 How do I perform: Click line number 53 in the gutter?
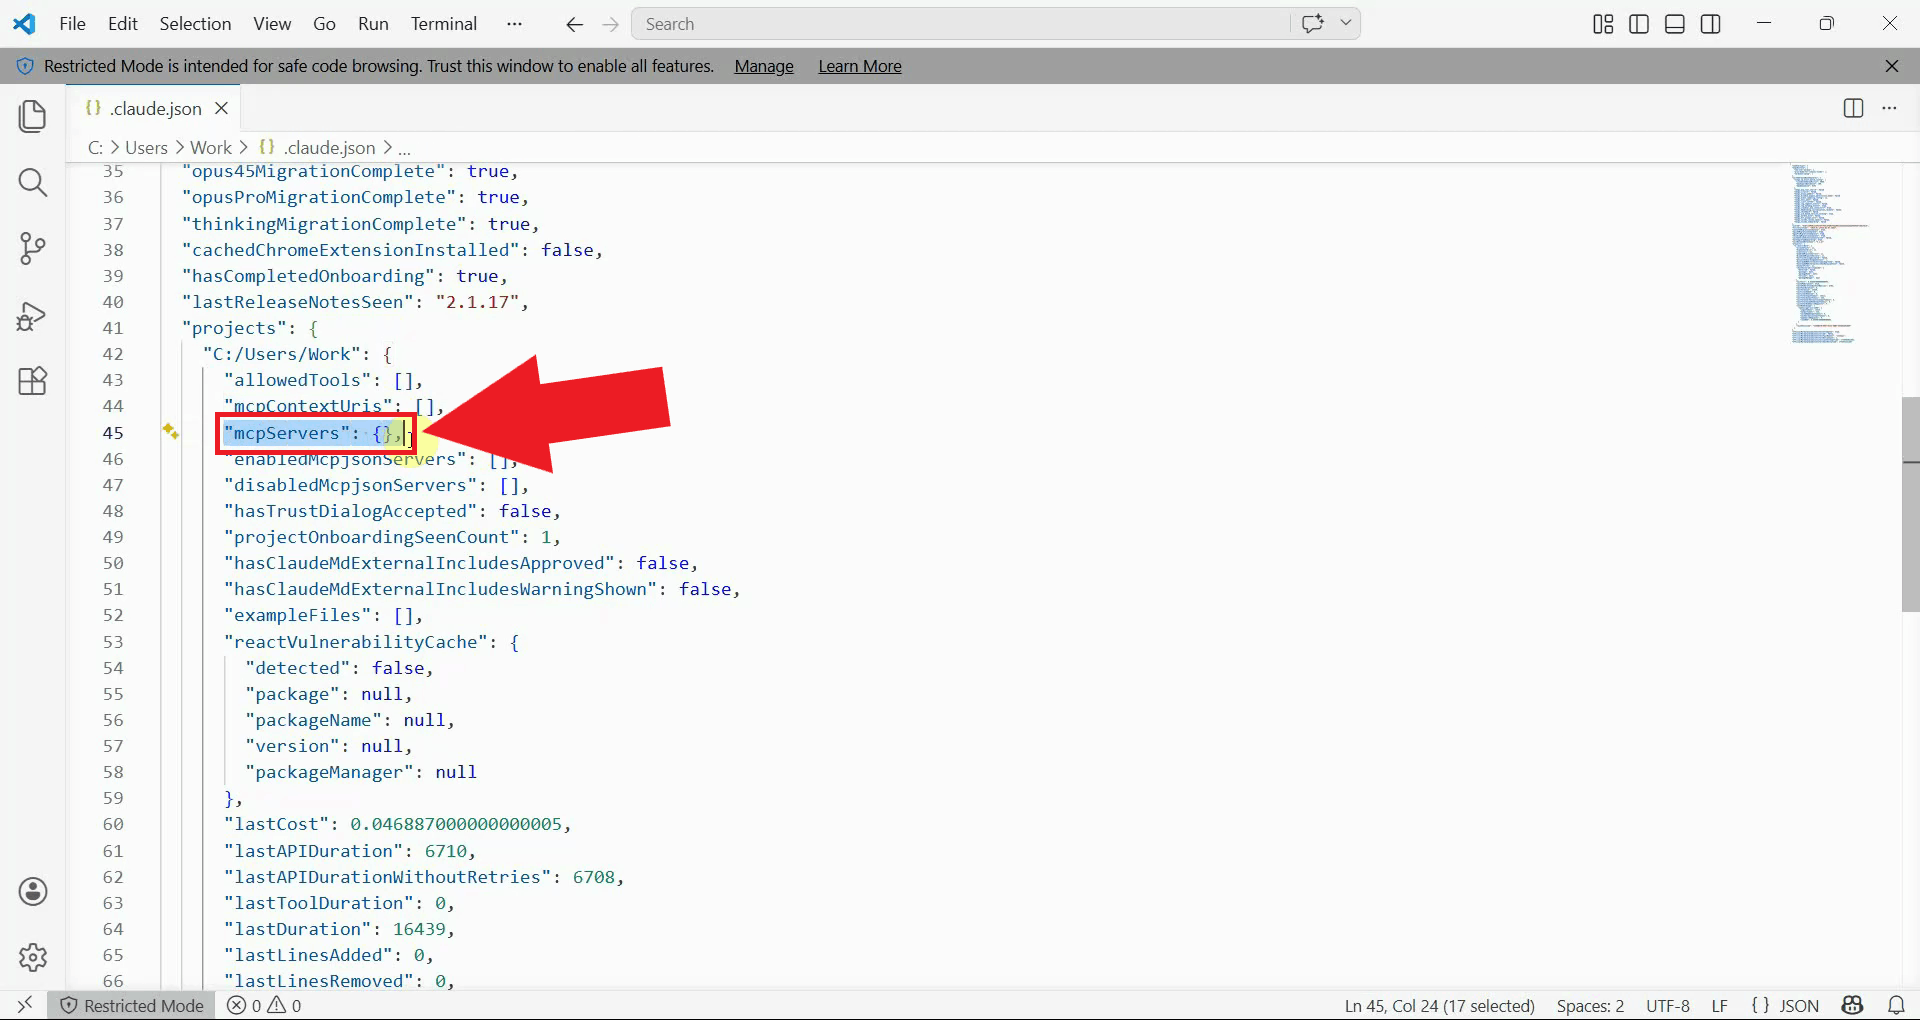pos(113,642)
